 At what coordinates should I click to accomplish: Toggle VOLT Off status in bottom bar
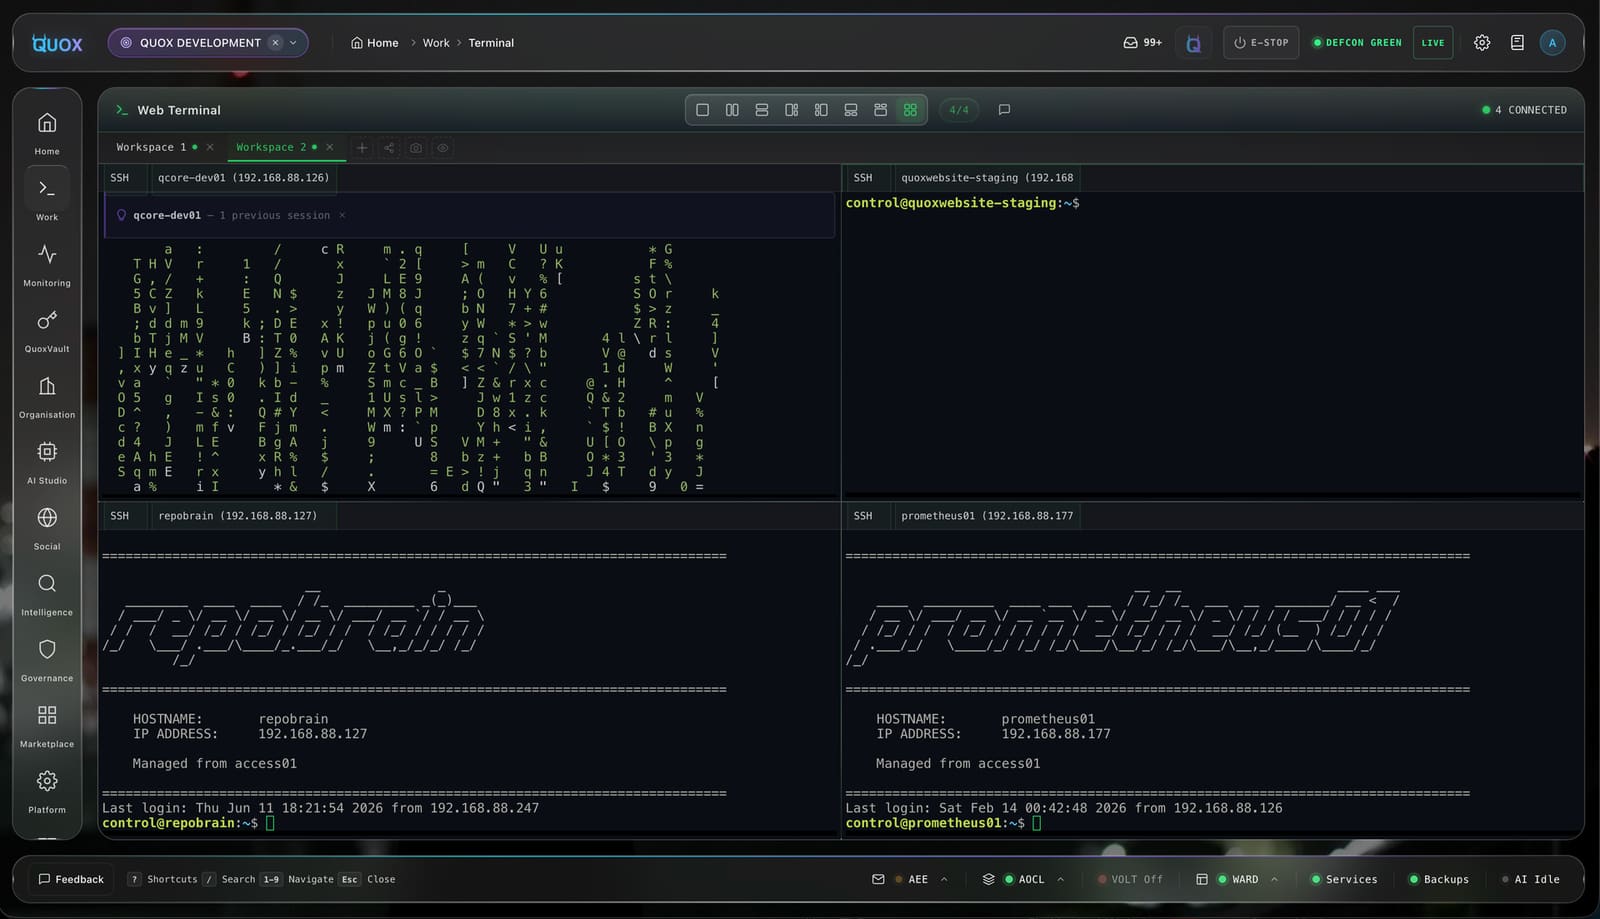click(1131, 879)
